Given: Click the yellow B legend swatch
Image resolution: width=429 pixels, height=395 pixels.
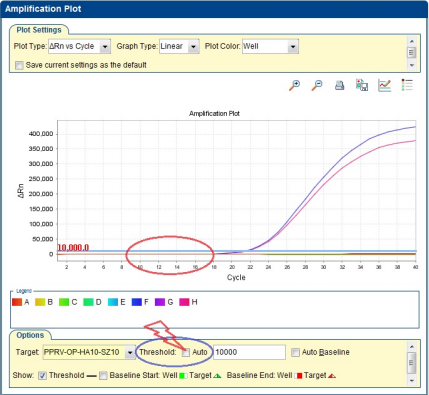Looking at the screenshot, I should click(40, 302).
